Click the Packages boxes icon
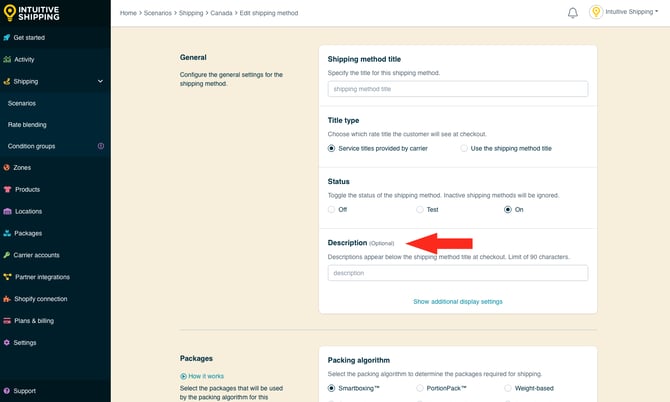This screenshot has height=402, width=670. (x=7, y=233)
